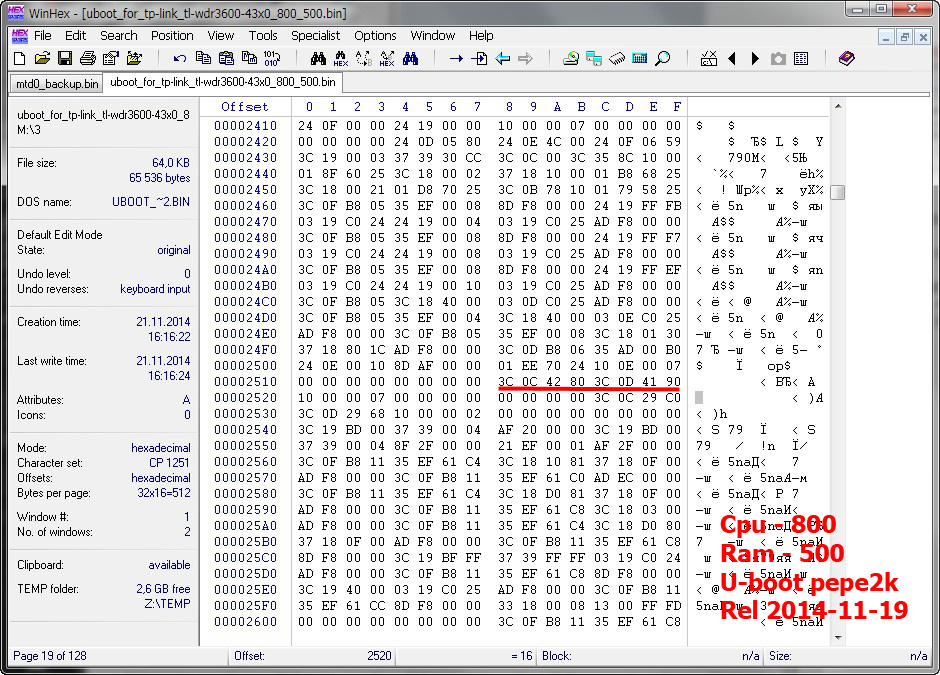Click the New file icon

(x=19, y=59)
